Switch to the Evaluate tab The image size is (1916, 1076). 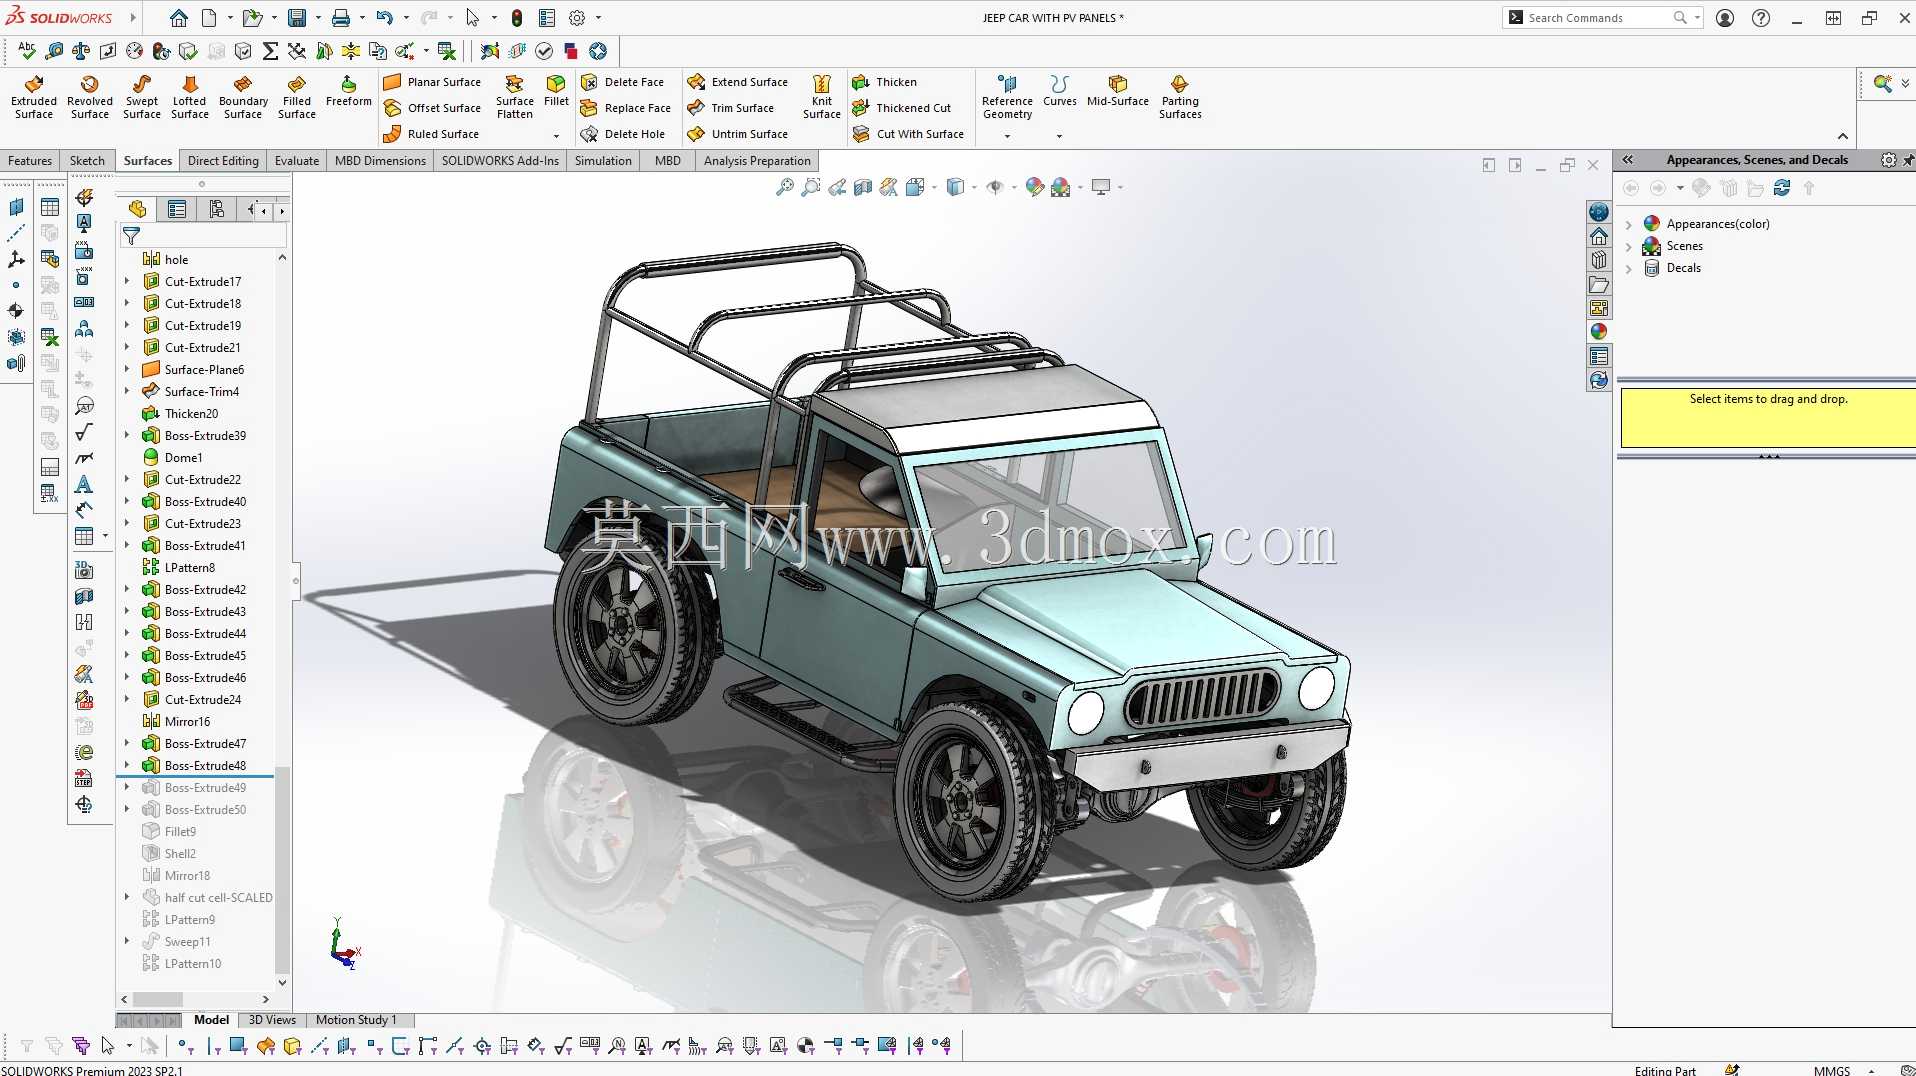tap(297, 161)
